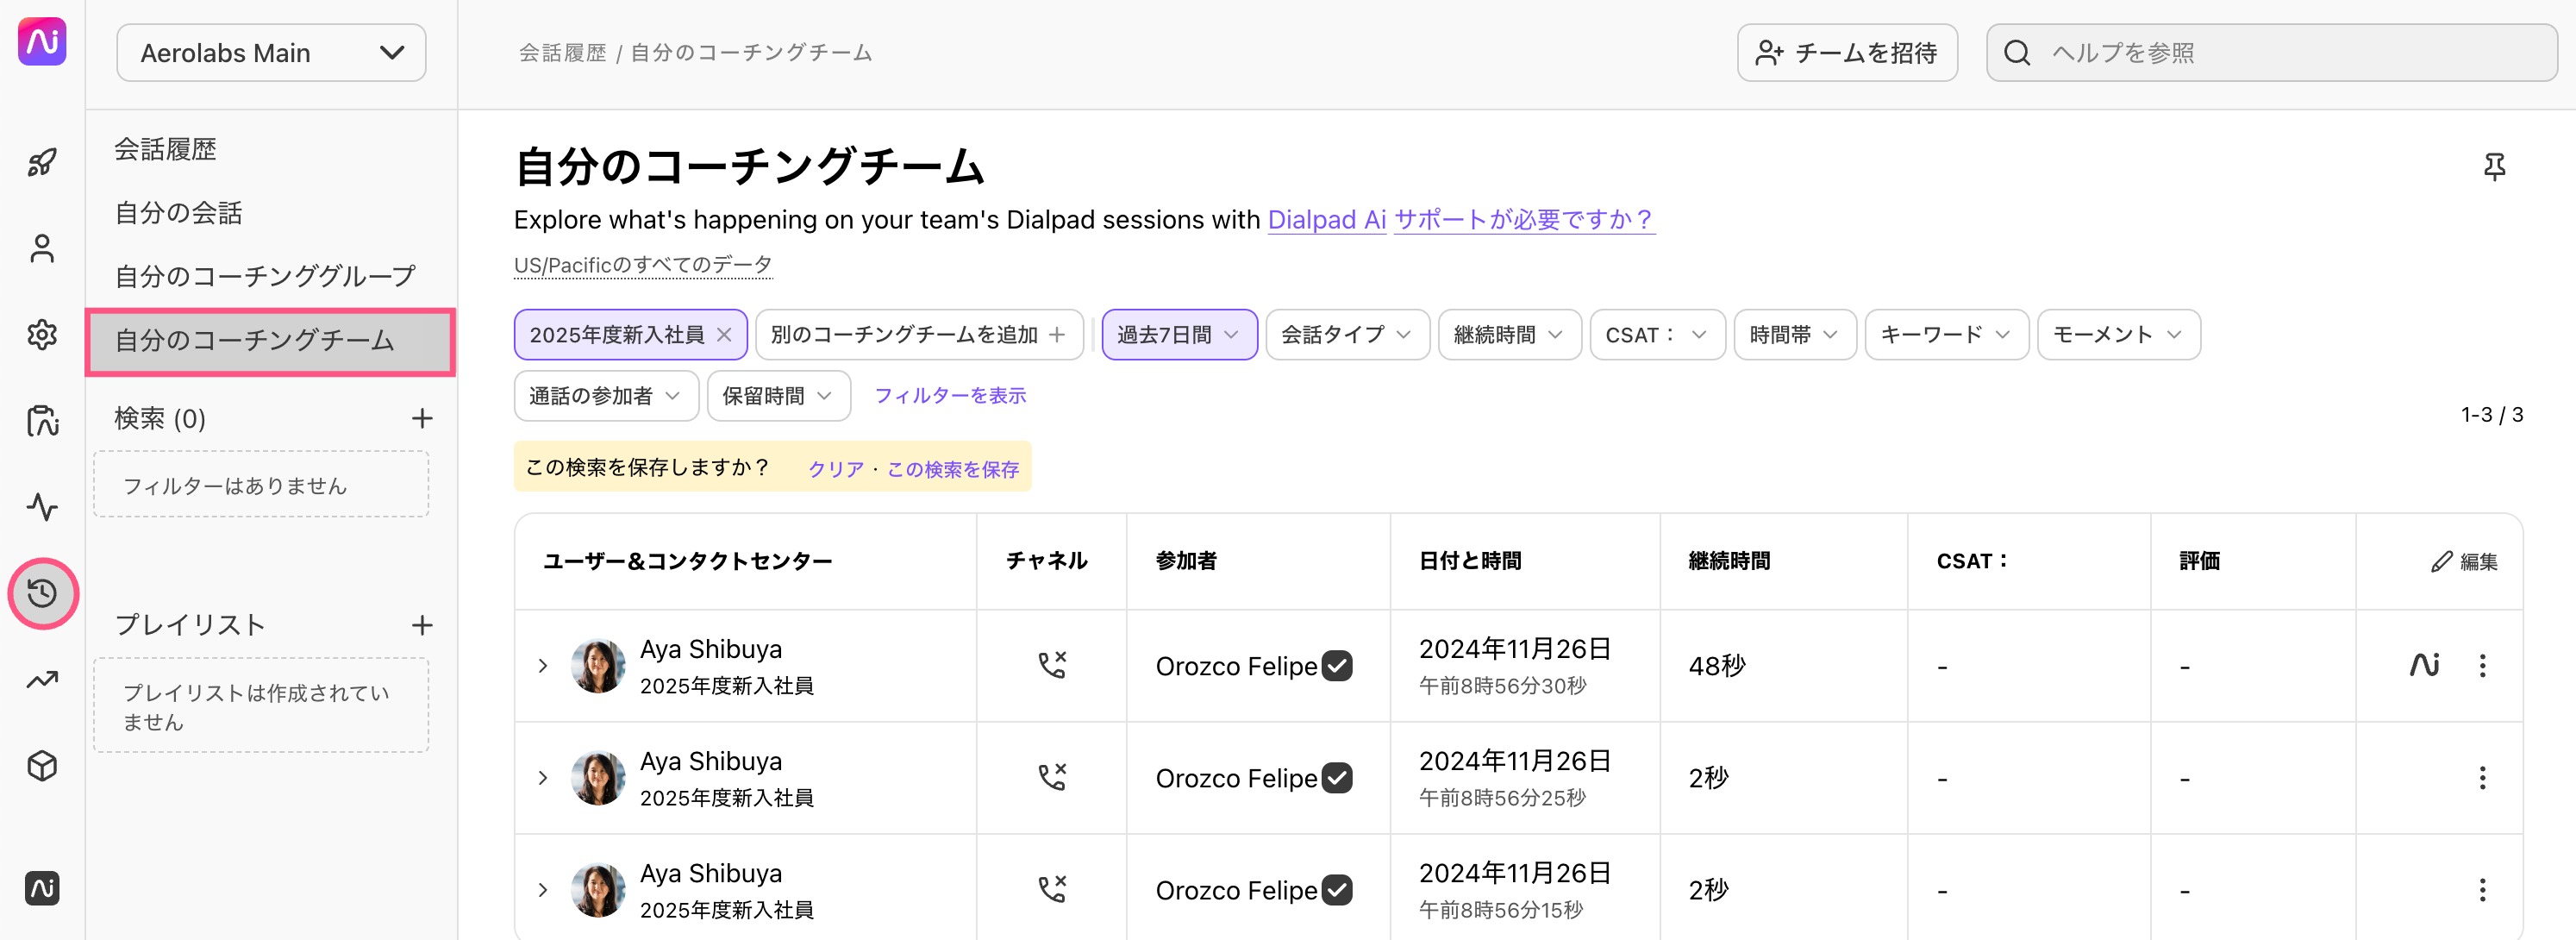Expand the 午前8時56分15秒 call row
Screen dimensions: 2576x940
point(543,890)
